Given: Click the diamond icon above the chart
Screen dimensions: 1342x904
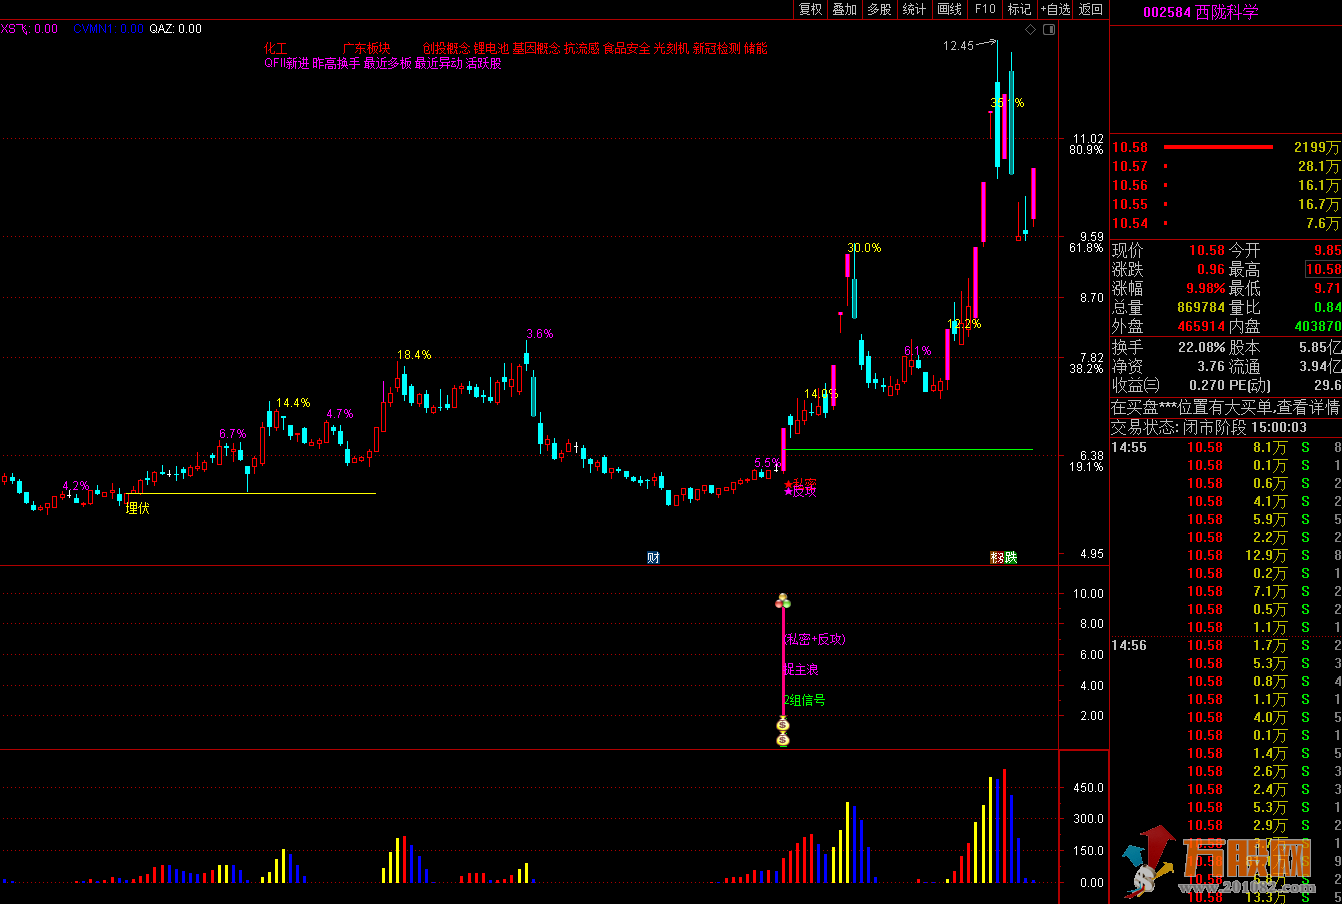Looking at the screenshot, I should (1031, 29).
